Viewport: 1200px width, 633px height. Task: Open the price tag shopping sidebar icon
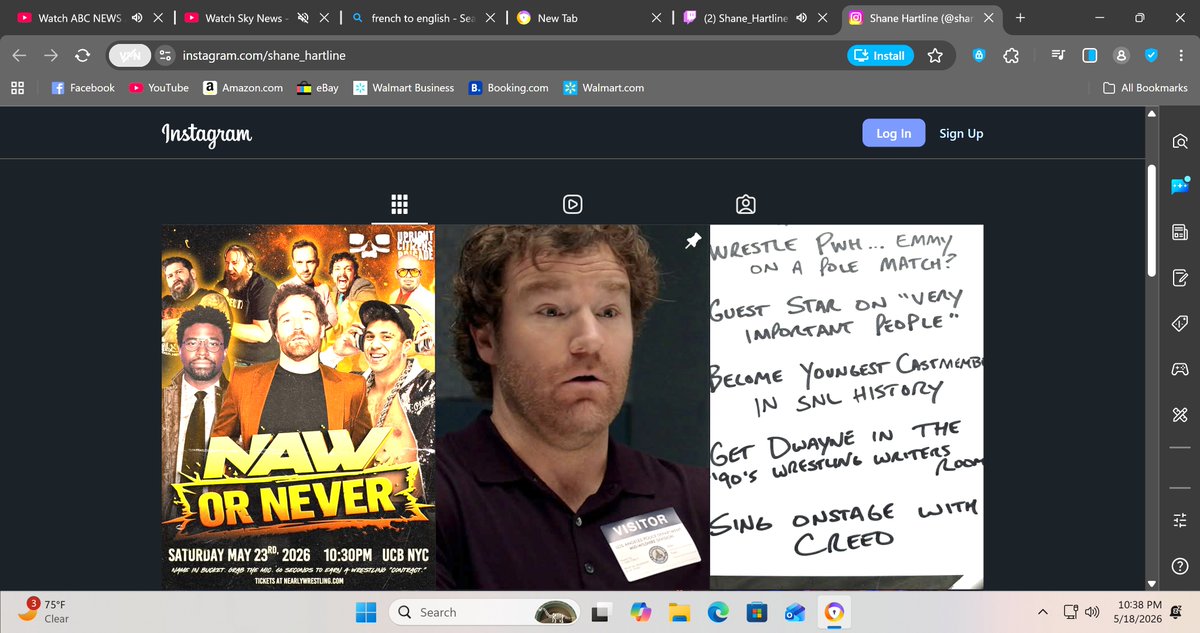tap(1179, 323)
